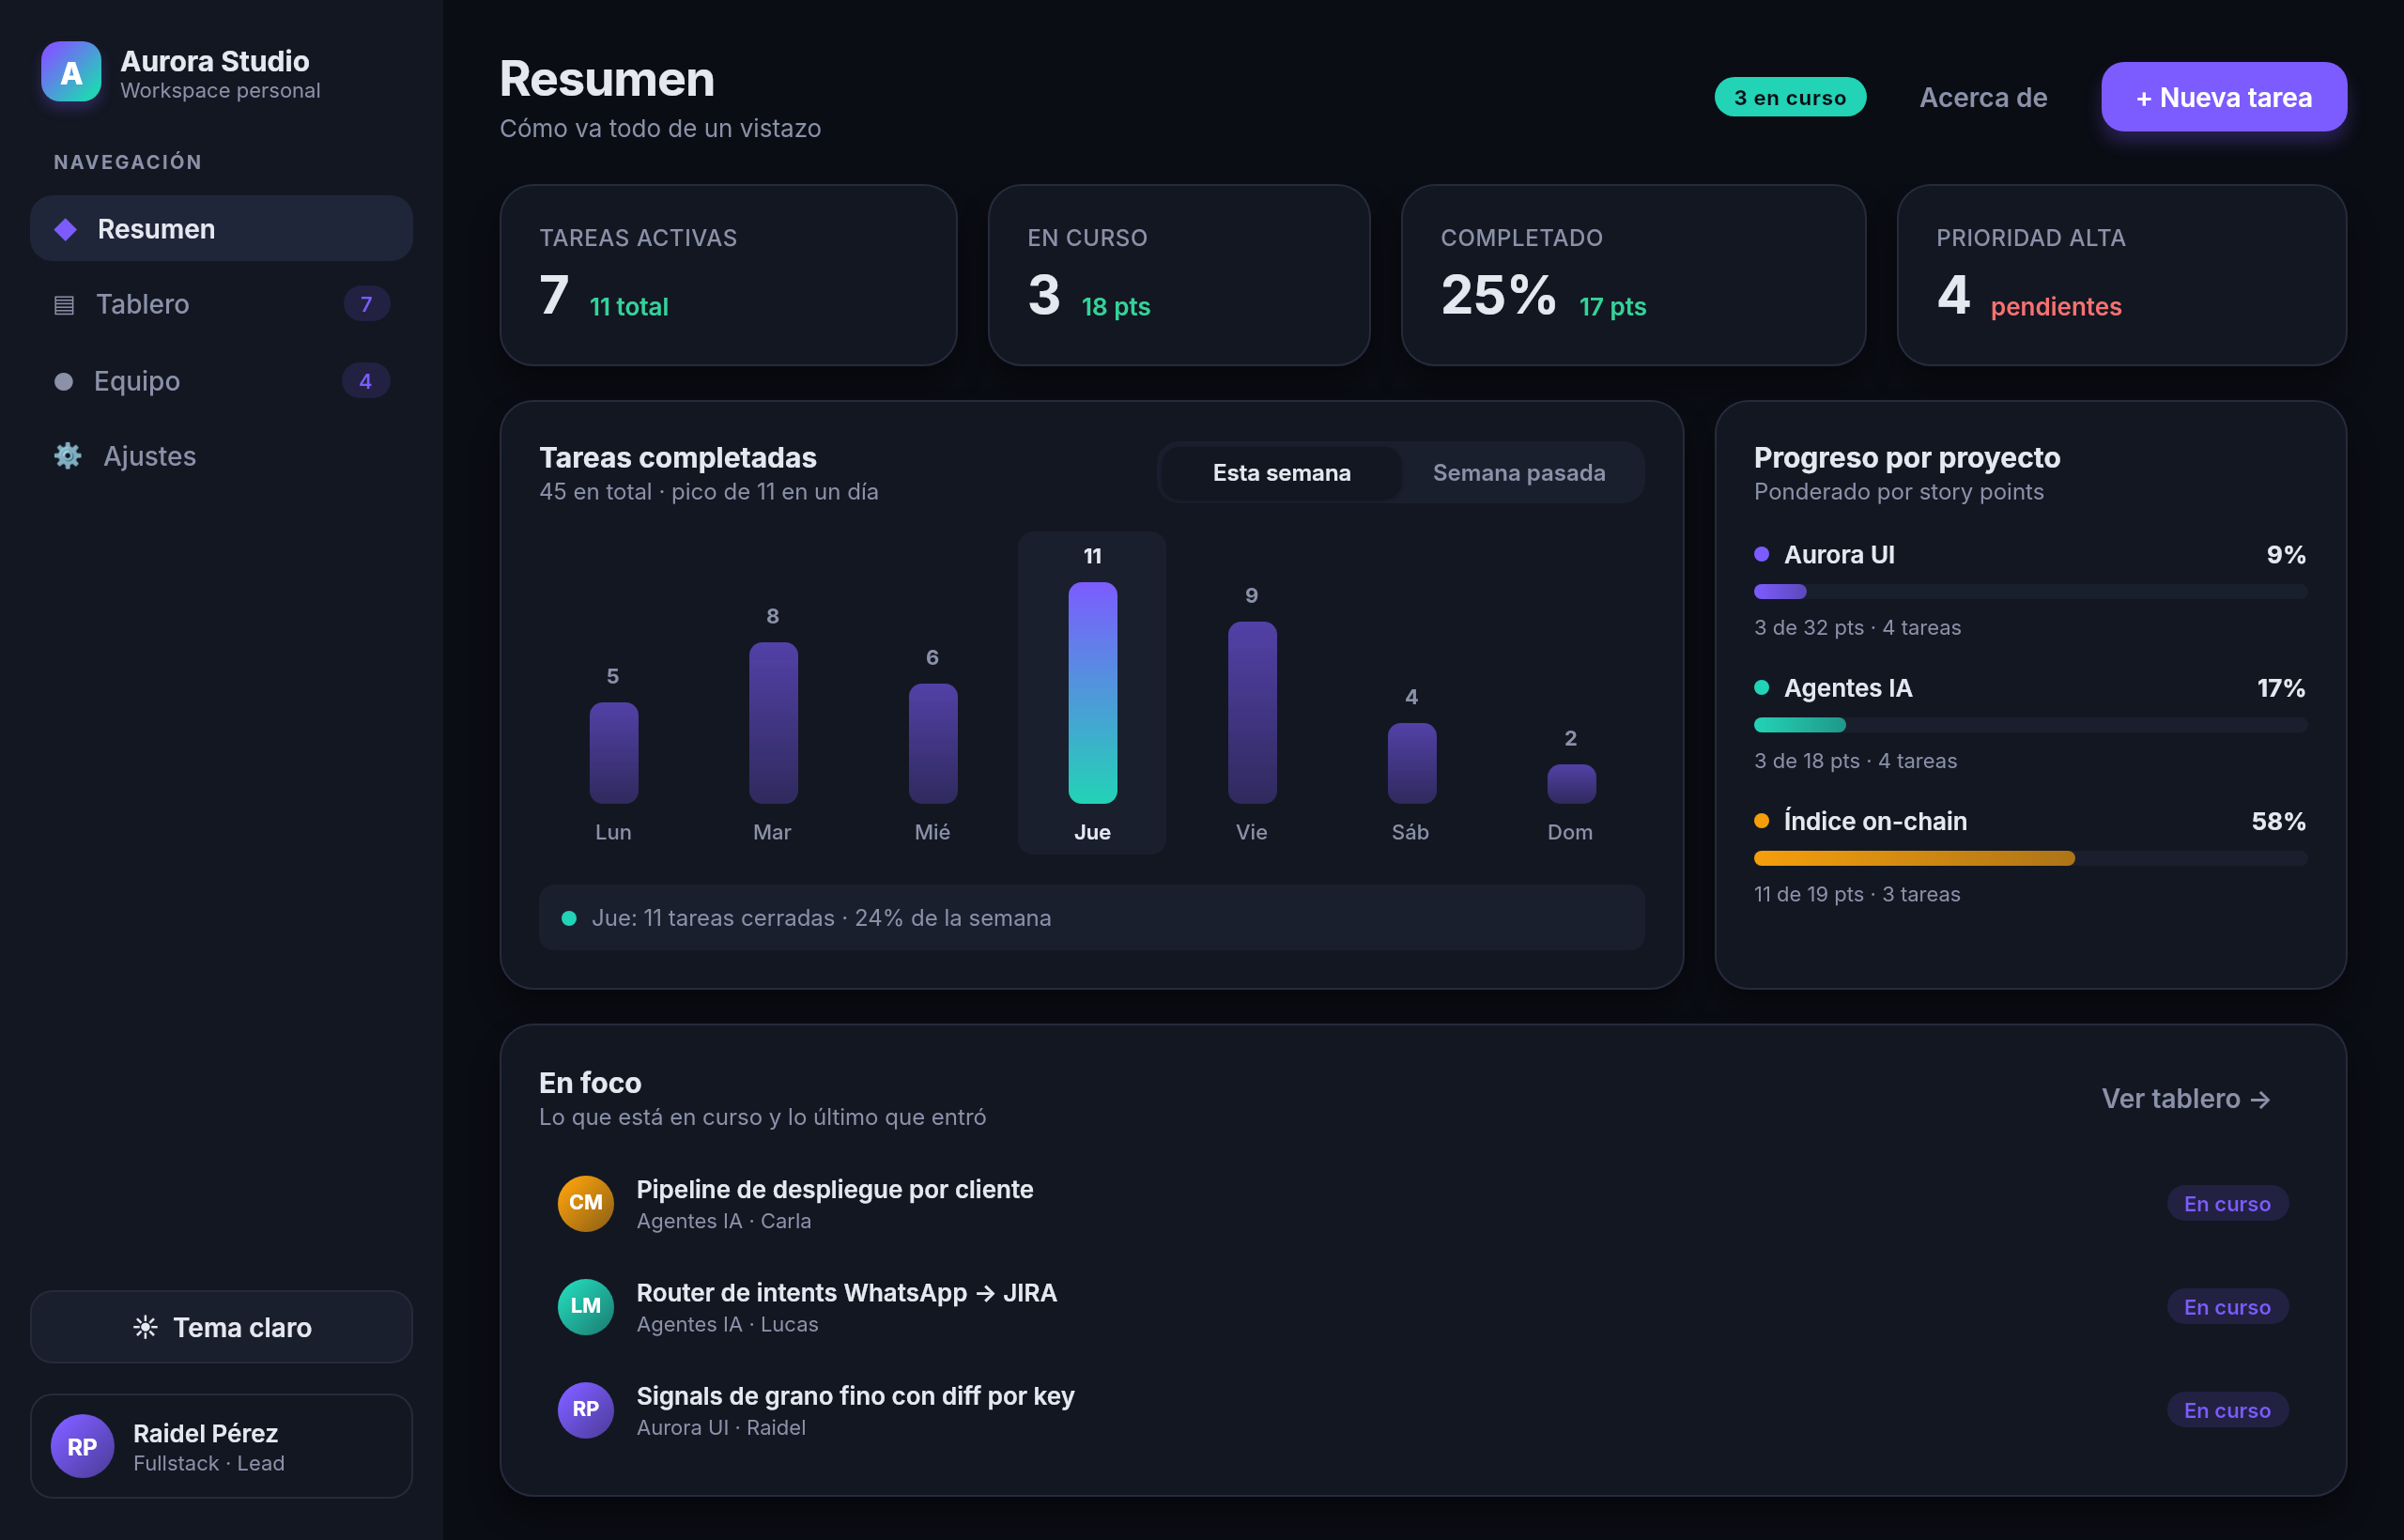
Task: Select the Mar bar in chart
Action: [x=773, y=723]
